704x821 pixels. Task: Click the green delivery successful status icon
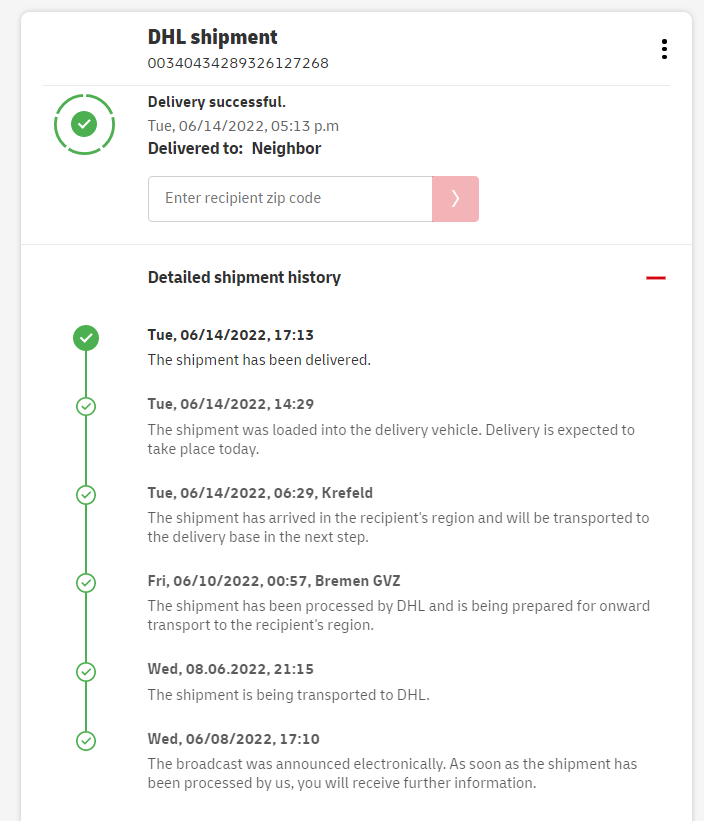click(85, 124)
